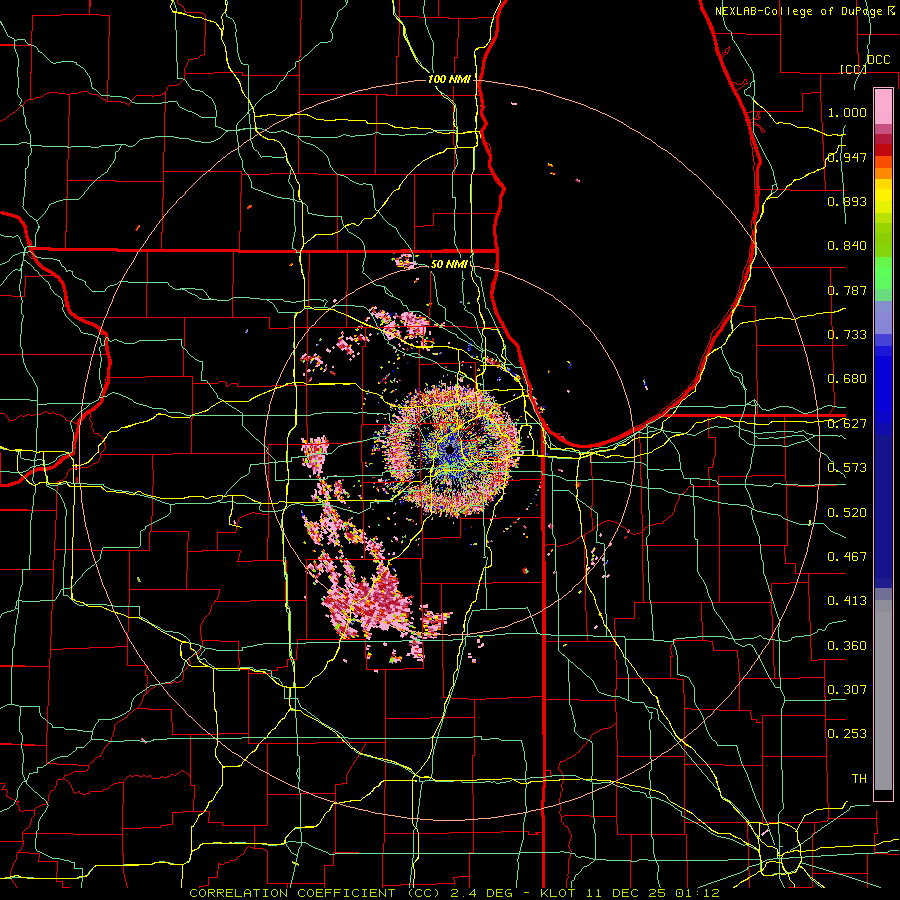
Task: Click the DCC label above the color scale
Action: [878, 60]
